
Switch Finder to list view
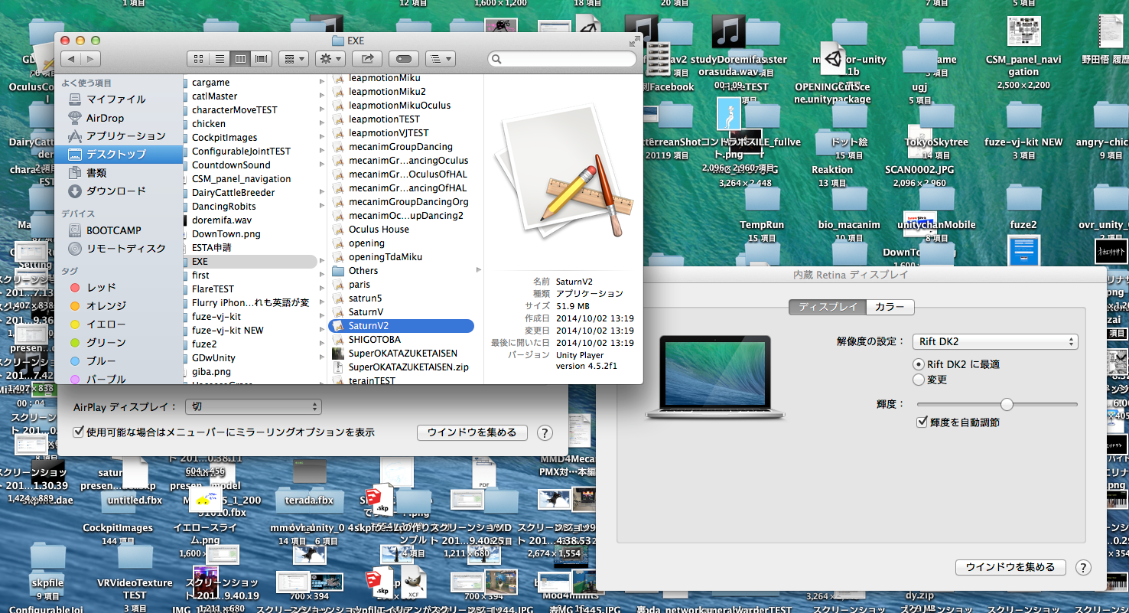pos(219,58)
